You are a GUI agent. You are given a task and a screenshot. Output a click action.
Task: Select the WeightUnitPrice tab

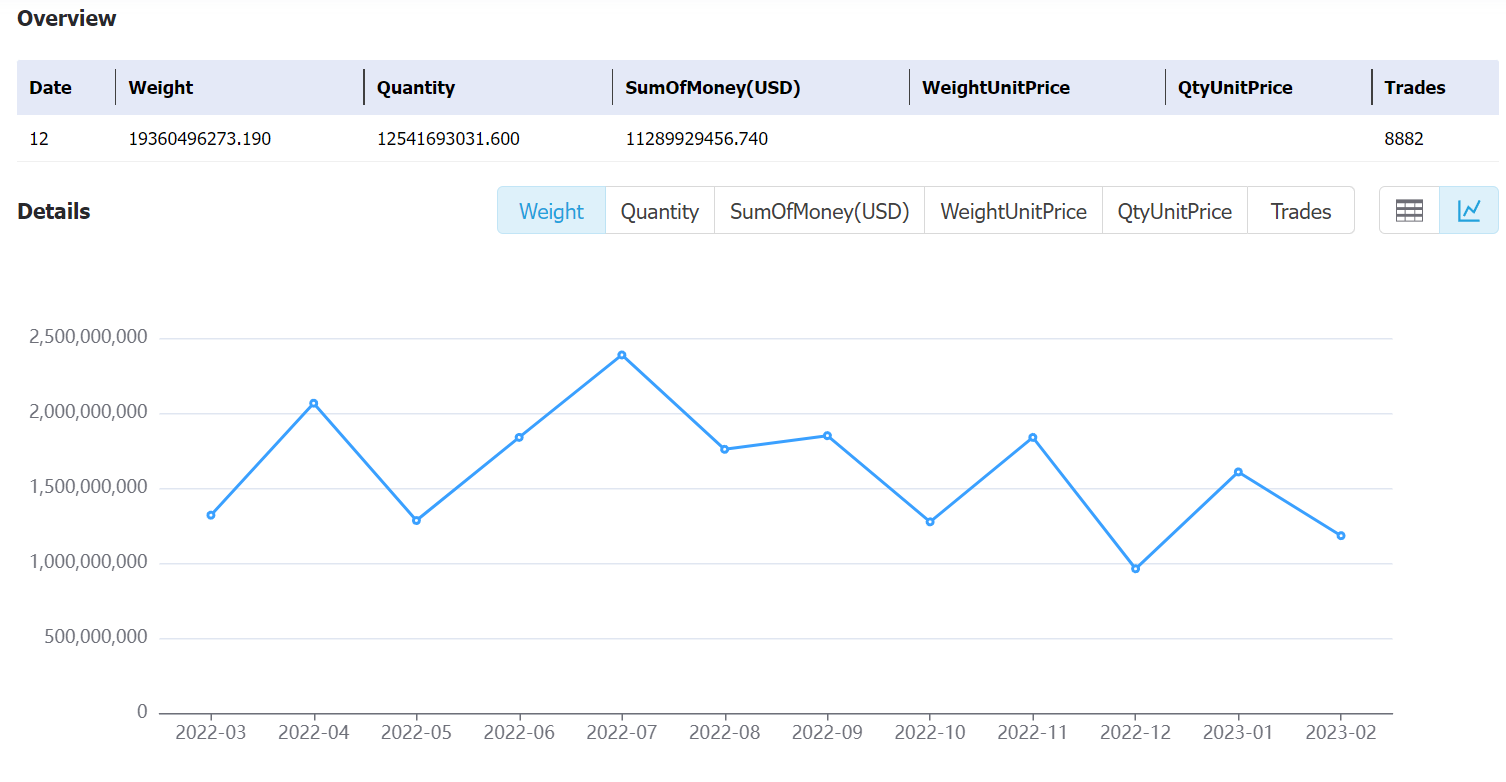coord(1014,211)
